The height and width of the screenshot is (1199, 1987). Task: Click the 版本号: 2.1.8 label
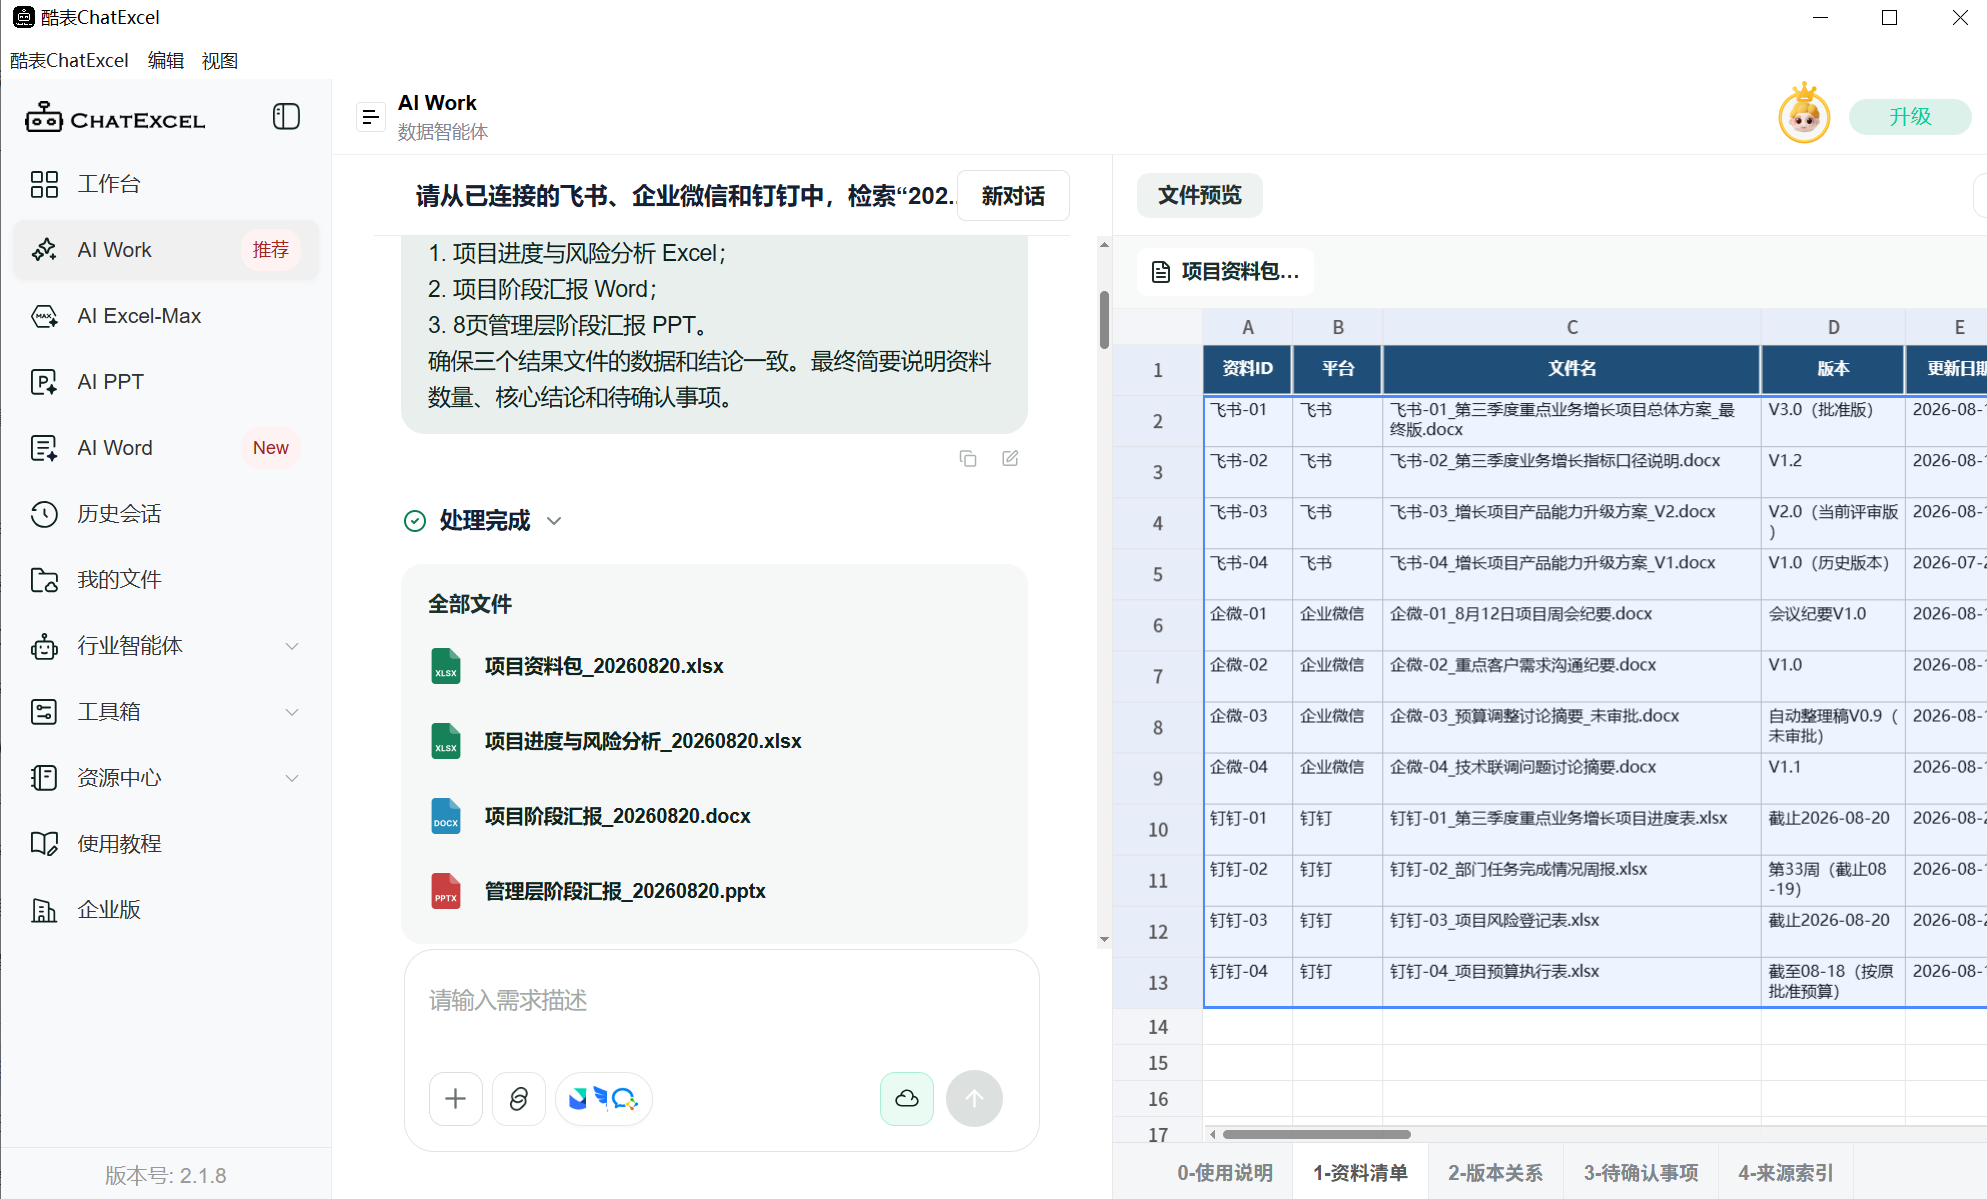click(x=166, y=1176)
